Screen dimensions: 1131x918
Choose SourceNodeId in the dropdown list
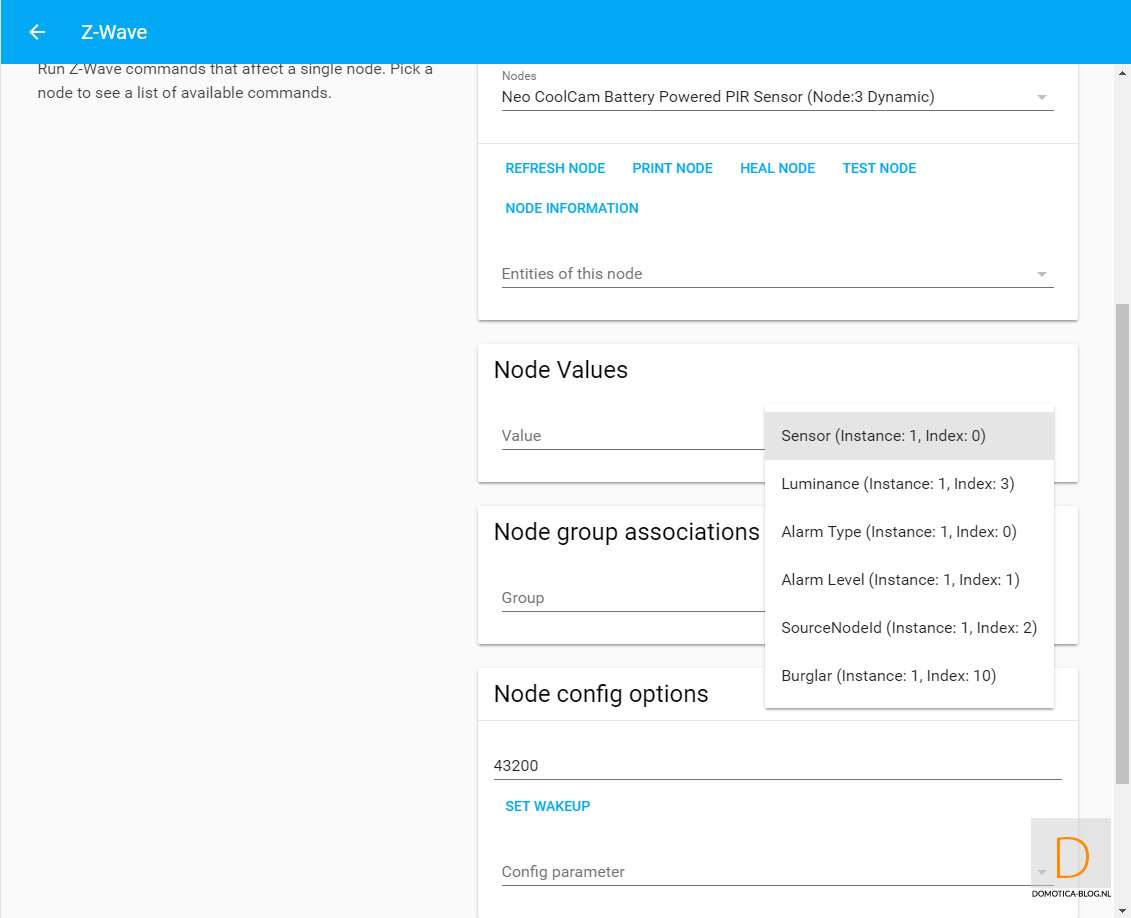(908, 628)
